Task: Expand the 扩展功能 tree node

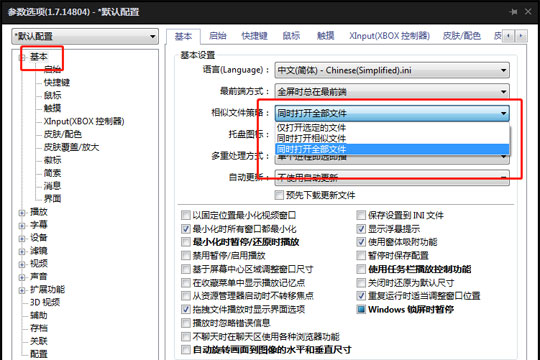Action: tap(22, 290)
